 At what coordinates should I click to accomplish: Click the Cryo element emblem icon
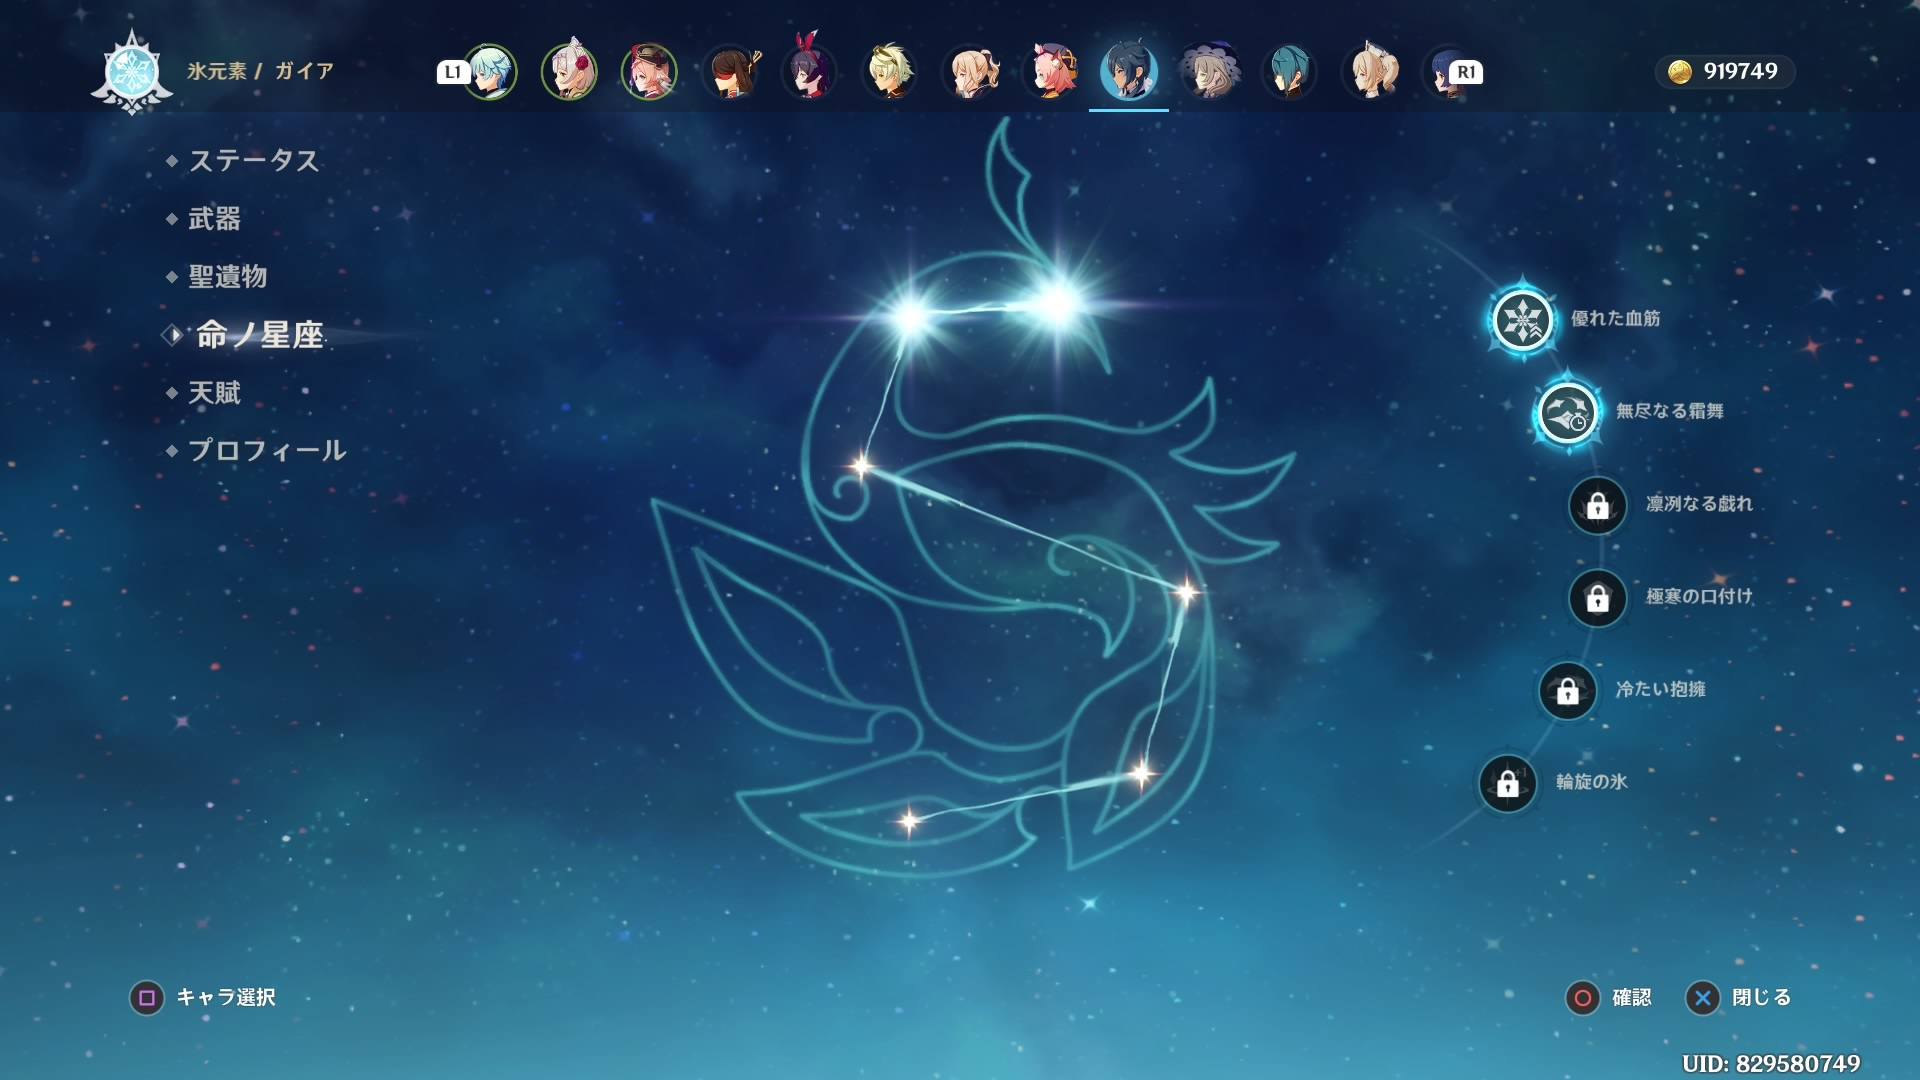pyautogui.click(x=131, y=72)
